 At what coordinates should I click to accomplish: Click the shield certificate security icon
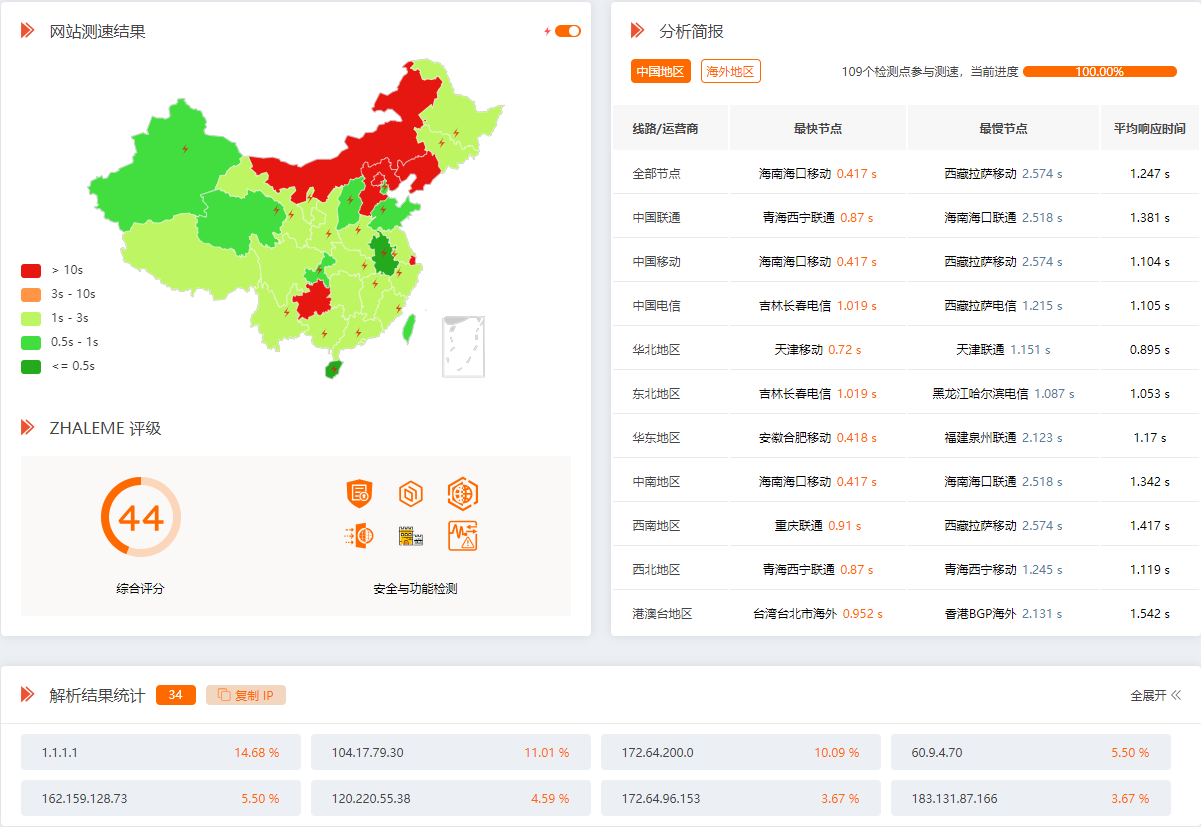coord(359,493)
